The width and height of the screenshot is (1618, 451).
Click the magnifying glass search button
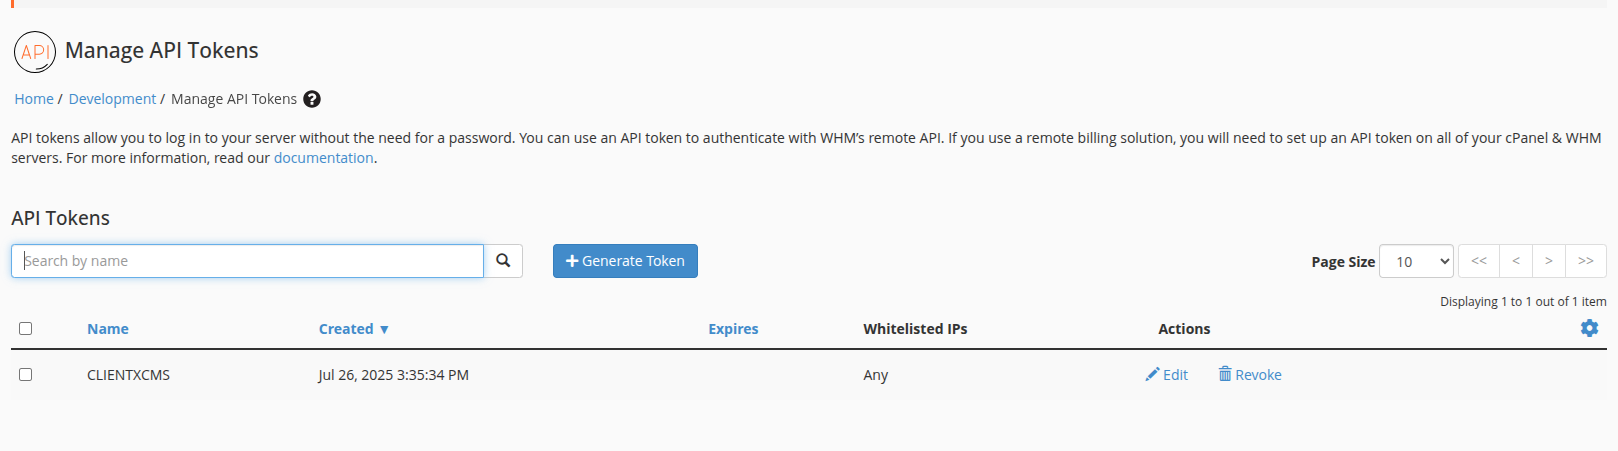pyautogui.click(x=503, y=261)
